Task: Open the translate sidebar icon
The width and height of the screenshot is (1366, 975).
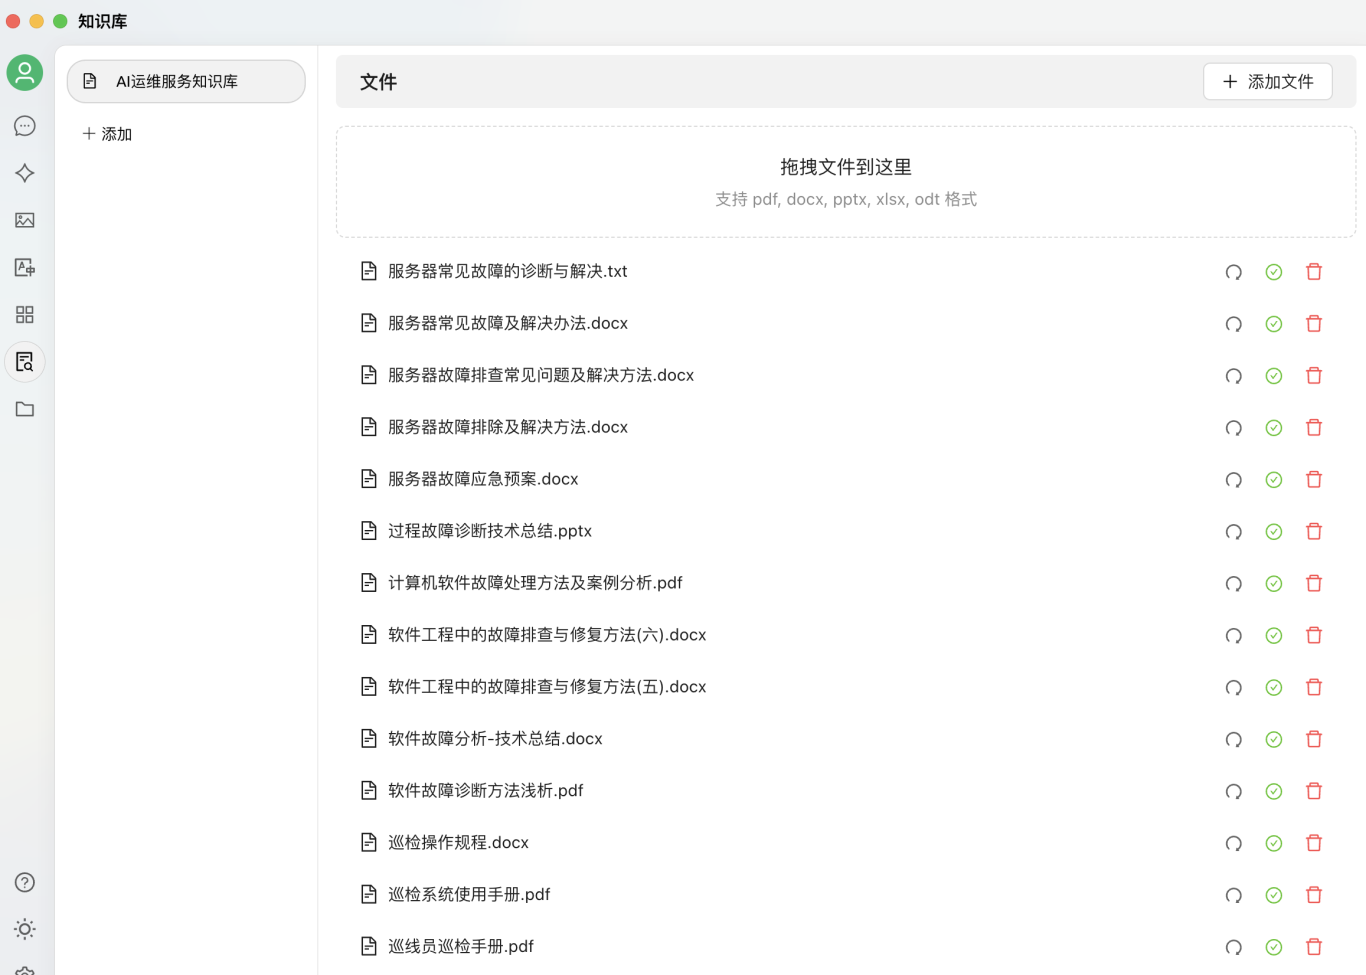Action: pos(25,267)
